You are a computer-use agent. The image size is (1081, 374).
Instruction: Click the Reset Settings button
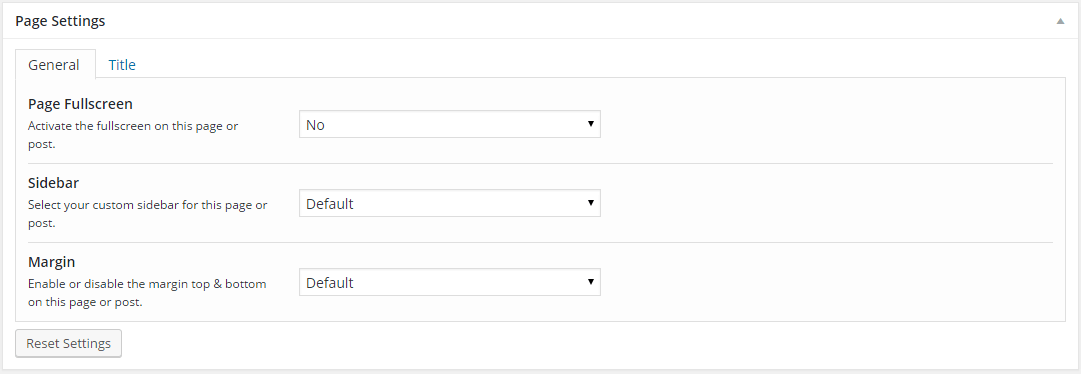coord(68,344)
